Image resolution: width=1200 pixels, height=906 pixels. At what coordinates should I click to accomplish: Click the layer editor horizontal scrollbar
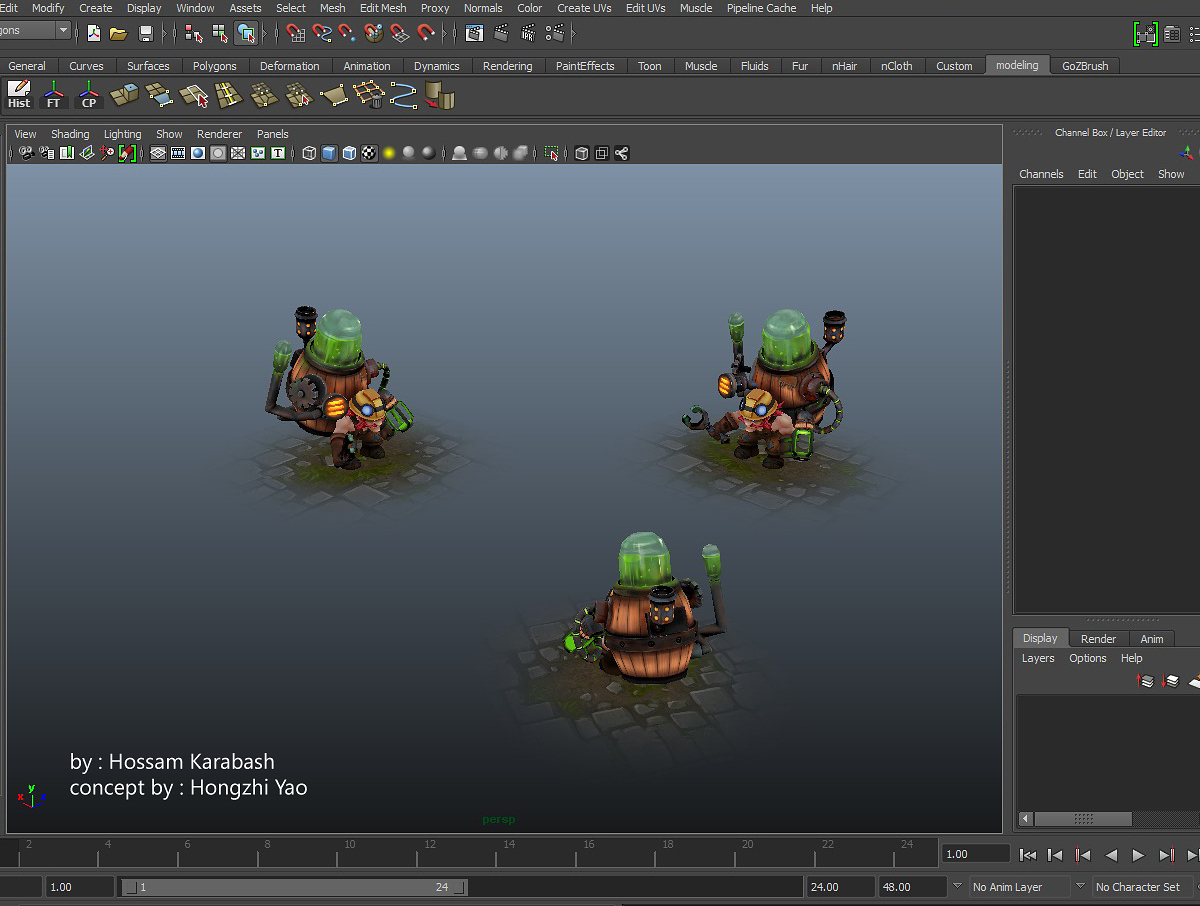pos(1082,819)
